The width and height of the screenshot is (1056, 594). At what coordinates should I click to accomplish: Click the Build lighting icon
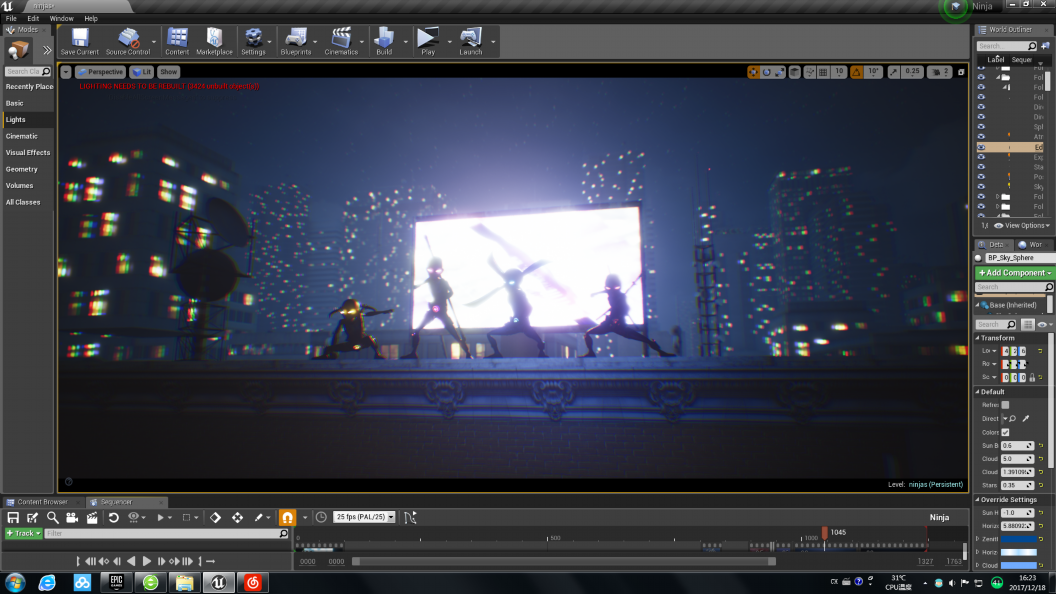pyautogui.click(x=384, y=41)
